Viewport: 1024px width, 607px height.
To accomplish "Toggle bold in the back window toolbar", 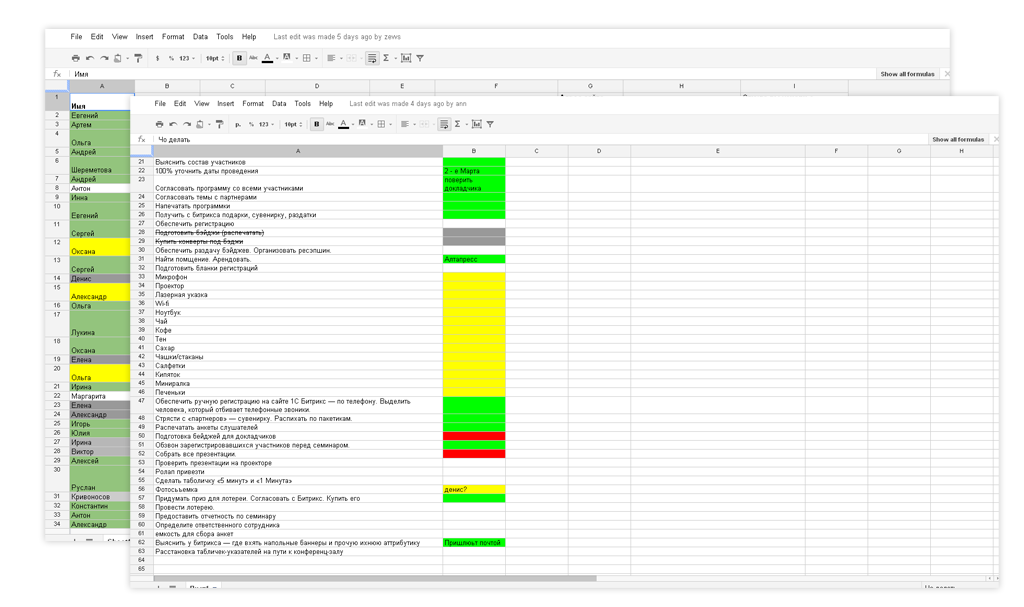I will click(240, 58).
